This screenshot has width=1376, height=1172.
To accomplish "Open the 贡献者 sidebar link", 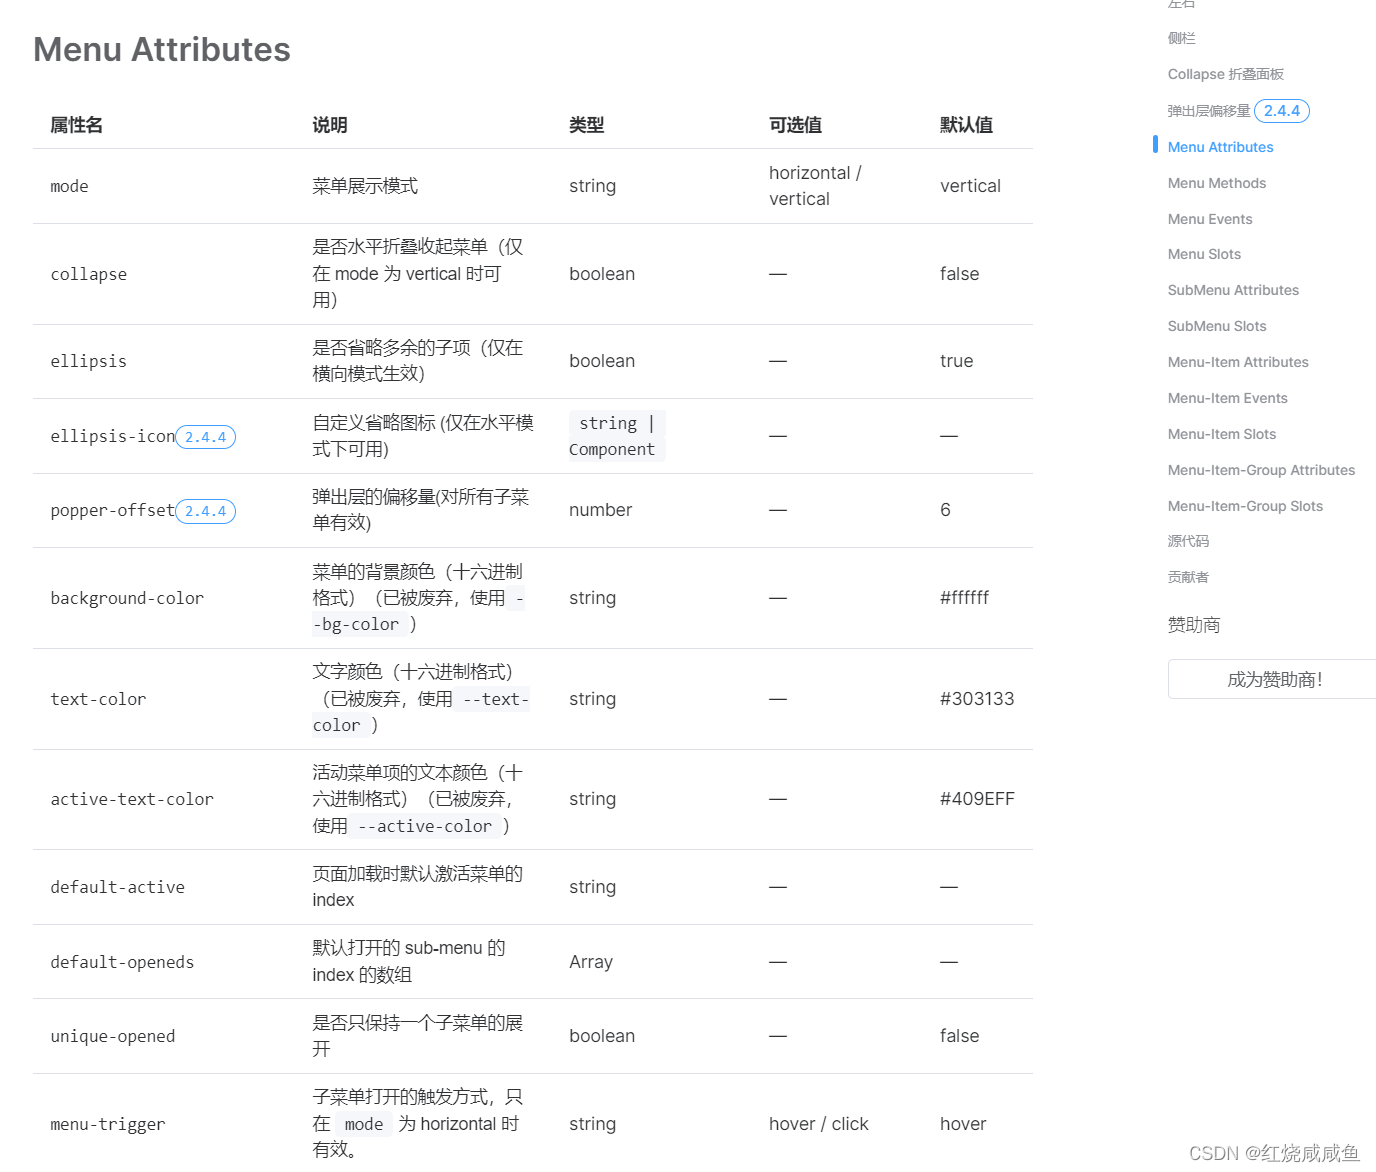I will click(1188, 577).
